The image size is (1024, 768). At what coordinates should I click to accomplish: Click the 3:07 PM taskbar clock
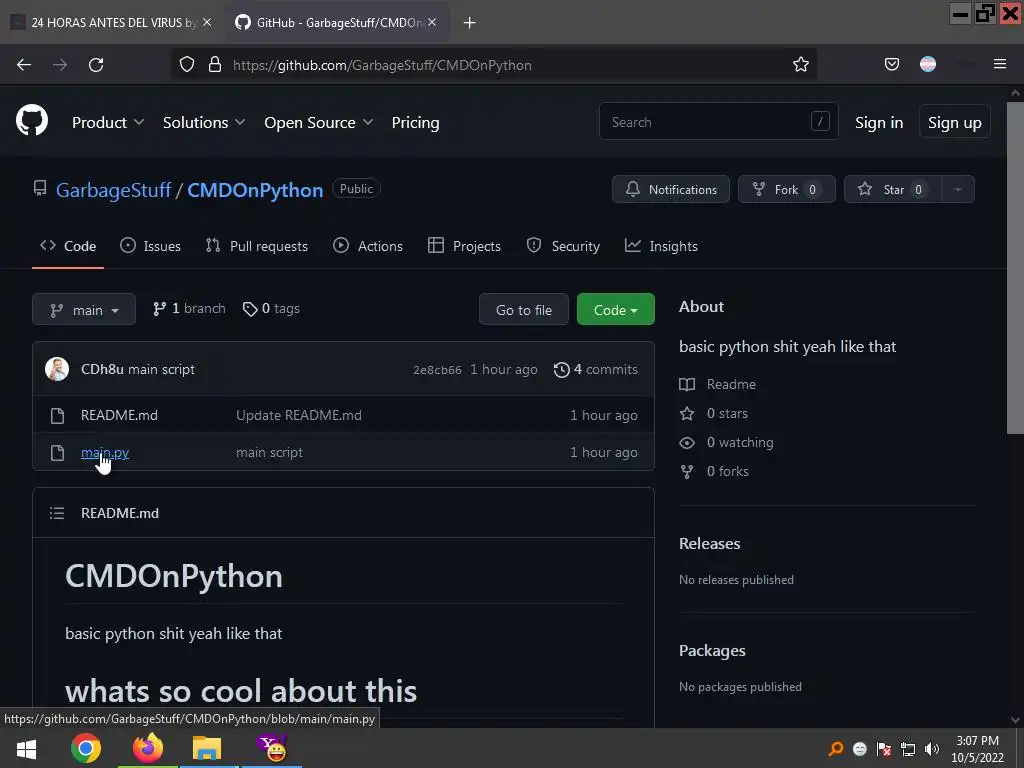pos(977,749)
